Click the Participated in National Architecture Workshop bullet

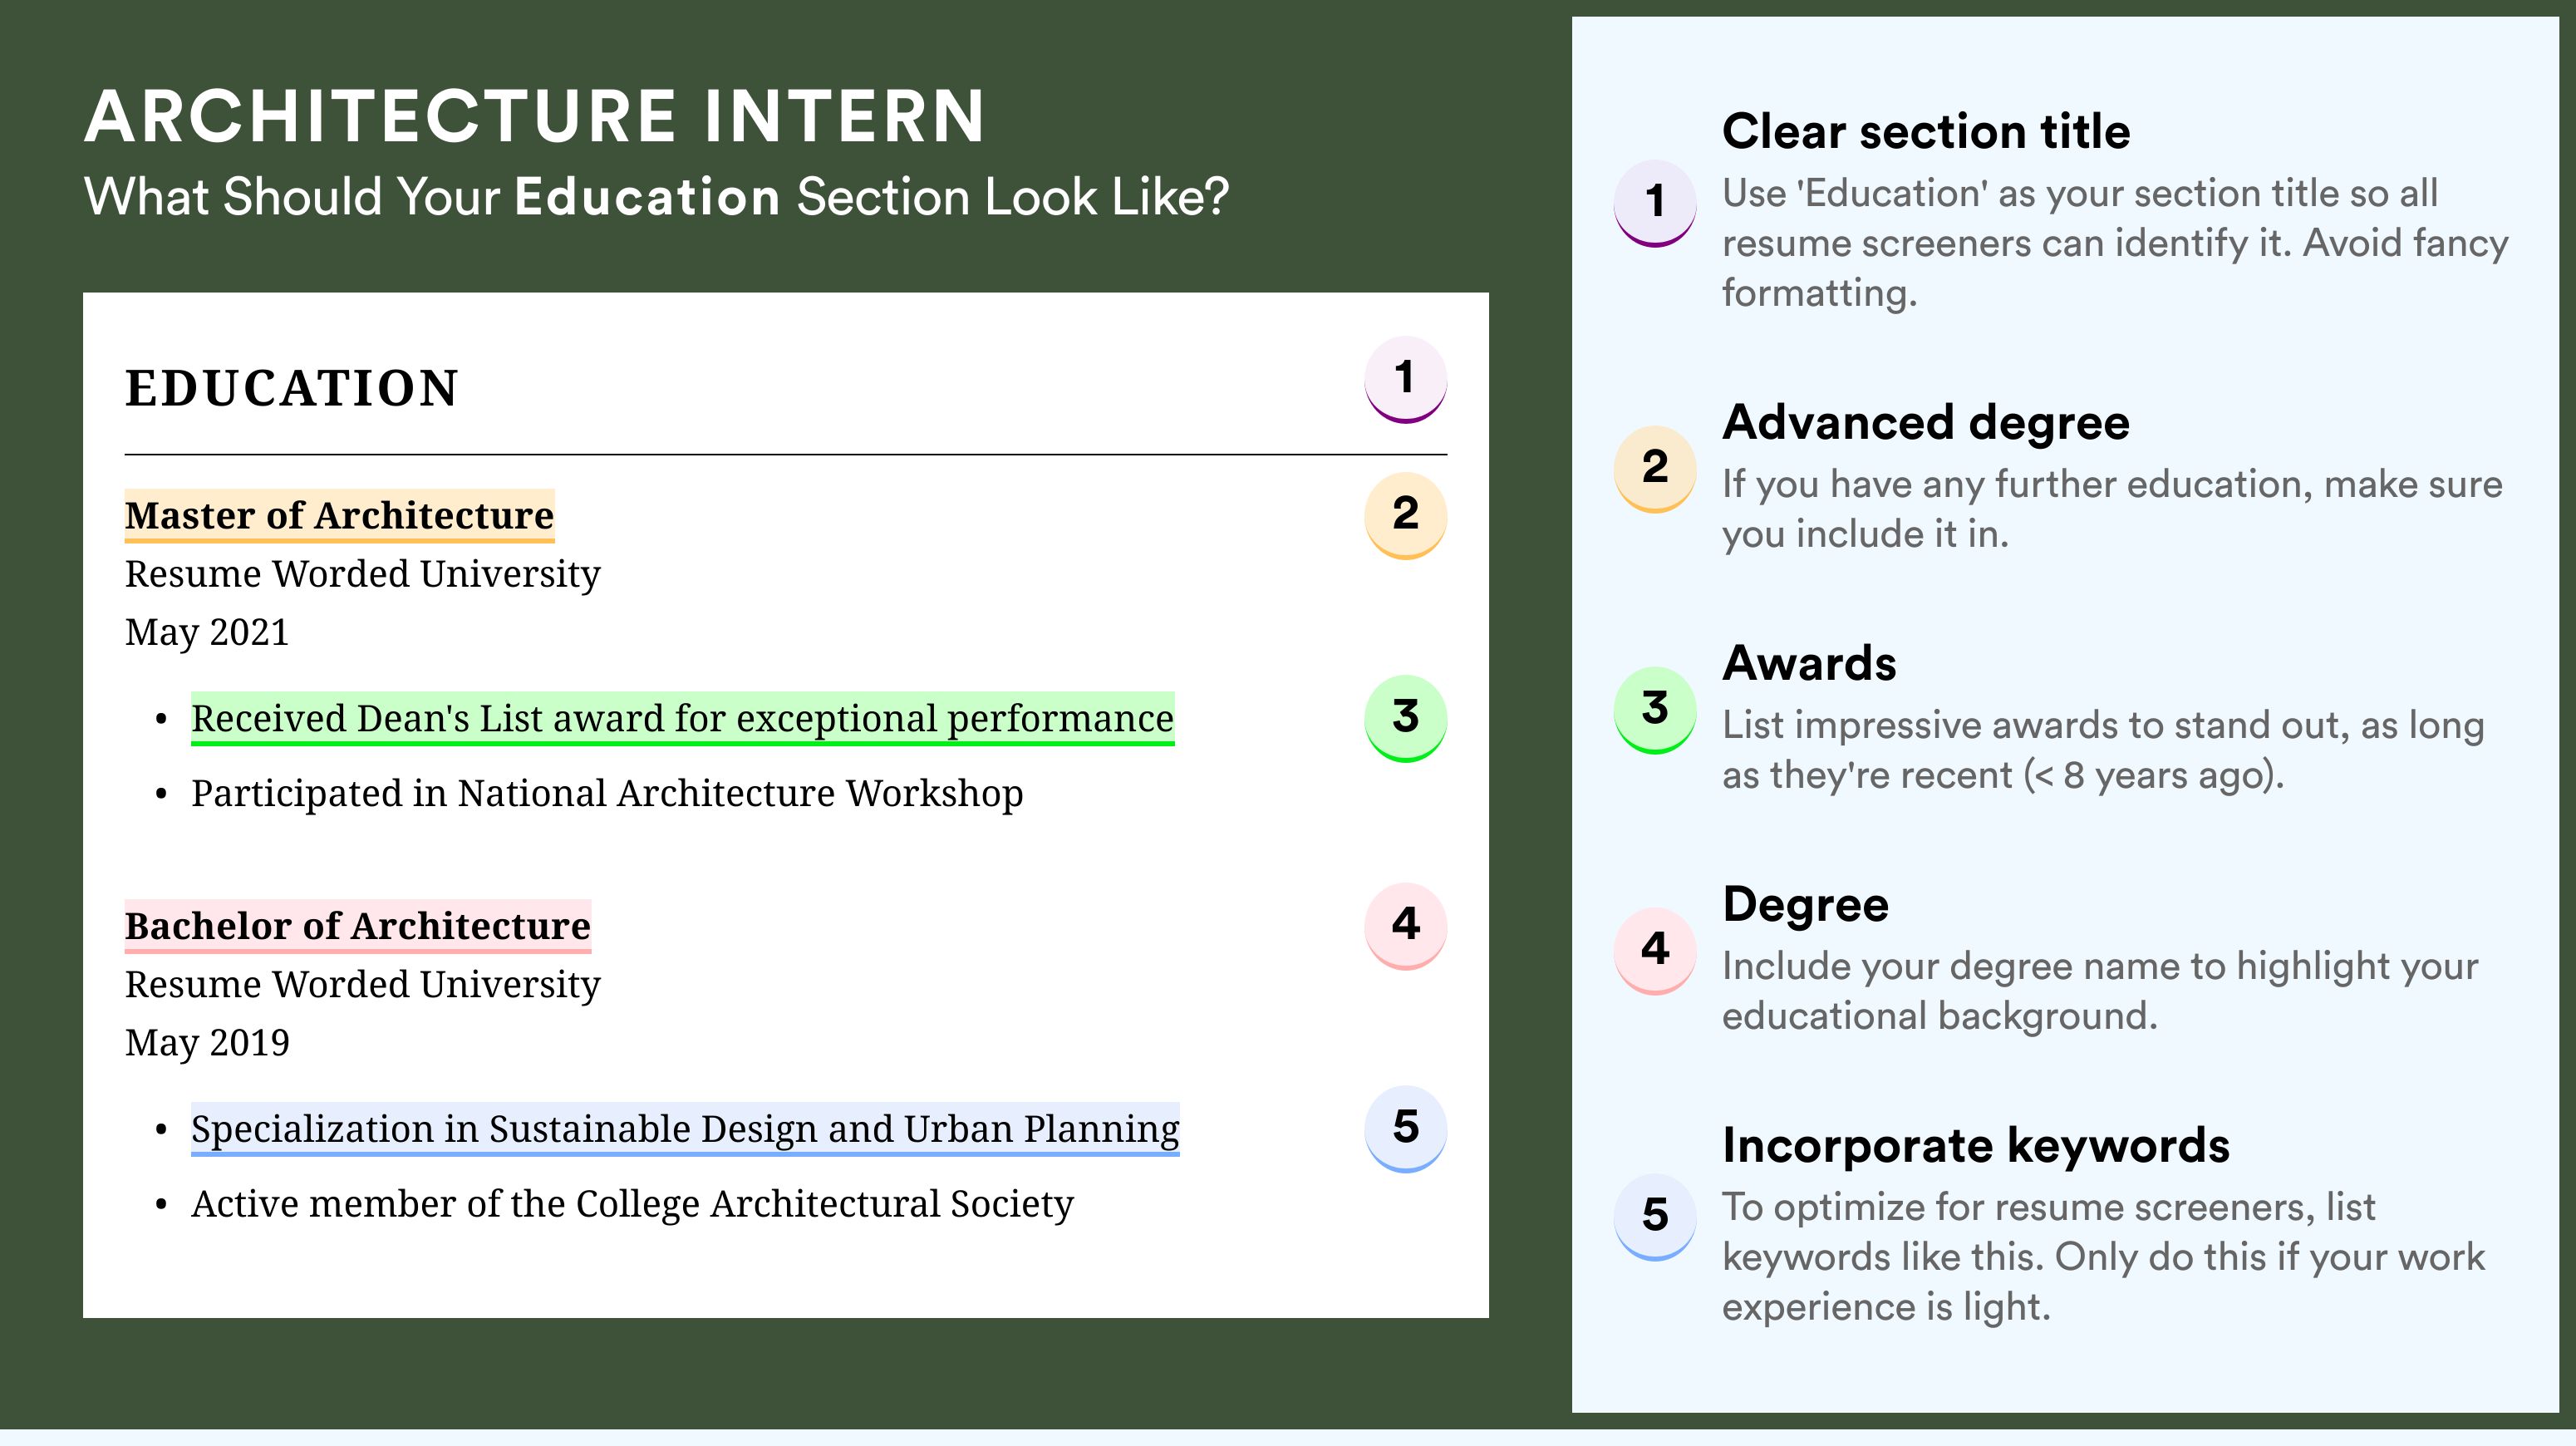tap(607, 793)
